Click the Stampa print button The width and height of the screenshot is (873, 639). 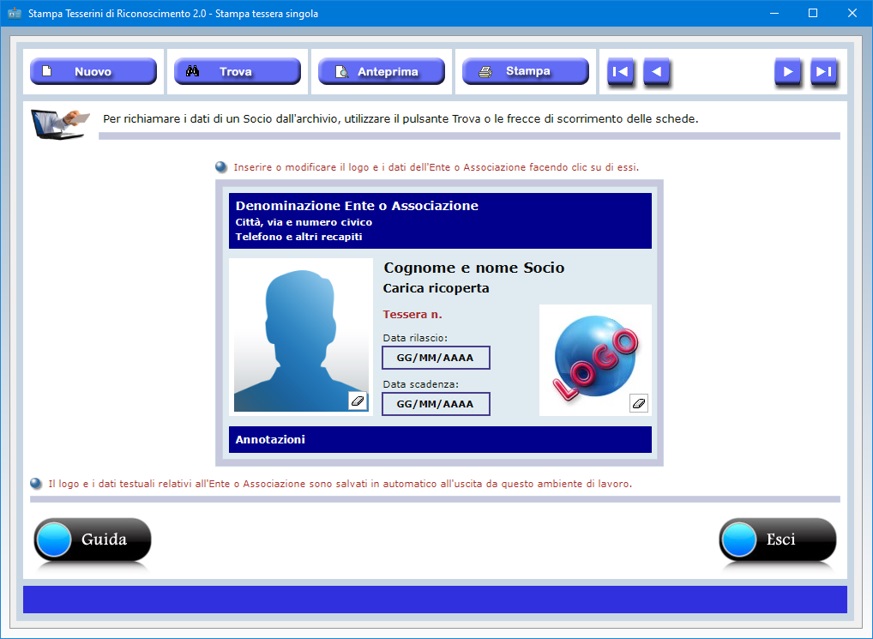525,71
